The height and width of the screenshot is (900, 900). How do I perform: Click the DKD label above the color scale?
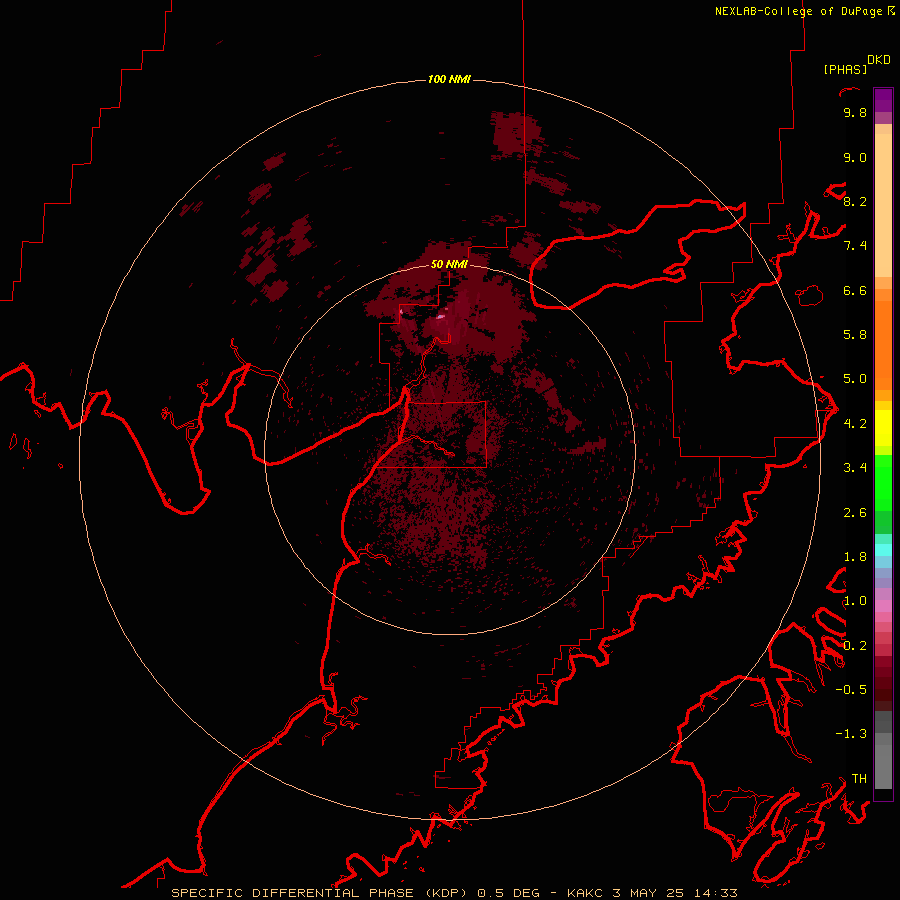[879, 60]
